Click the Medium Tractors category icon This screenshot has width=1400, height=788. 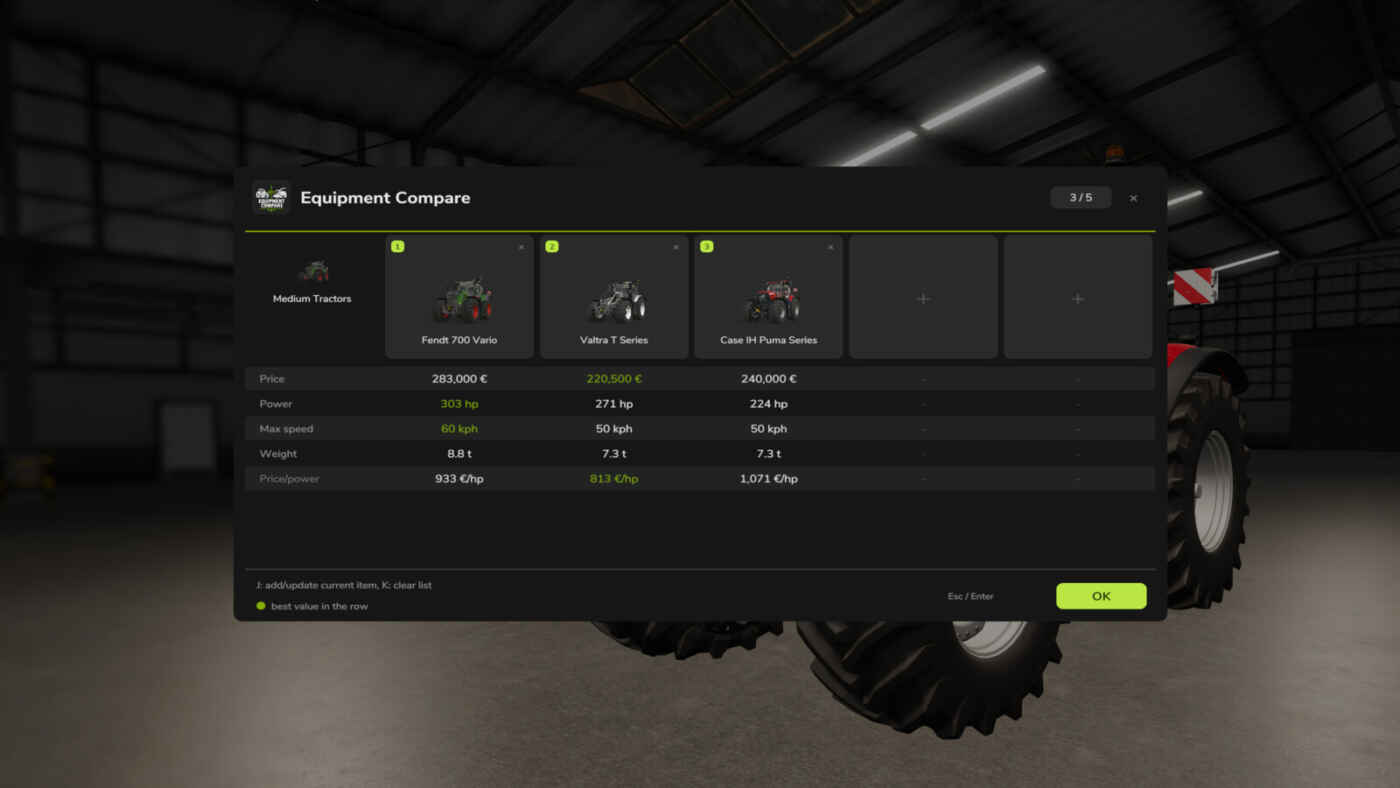313,271
